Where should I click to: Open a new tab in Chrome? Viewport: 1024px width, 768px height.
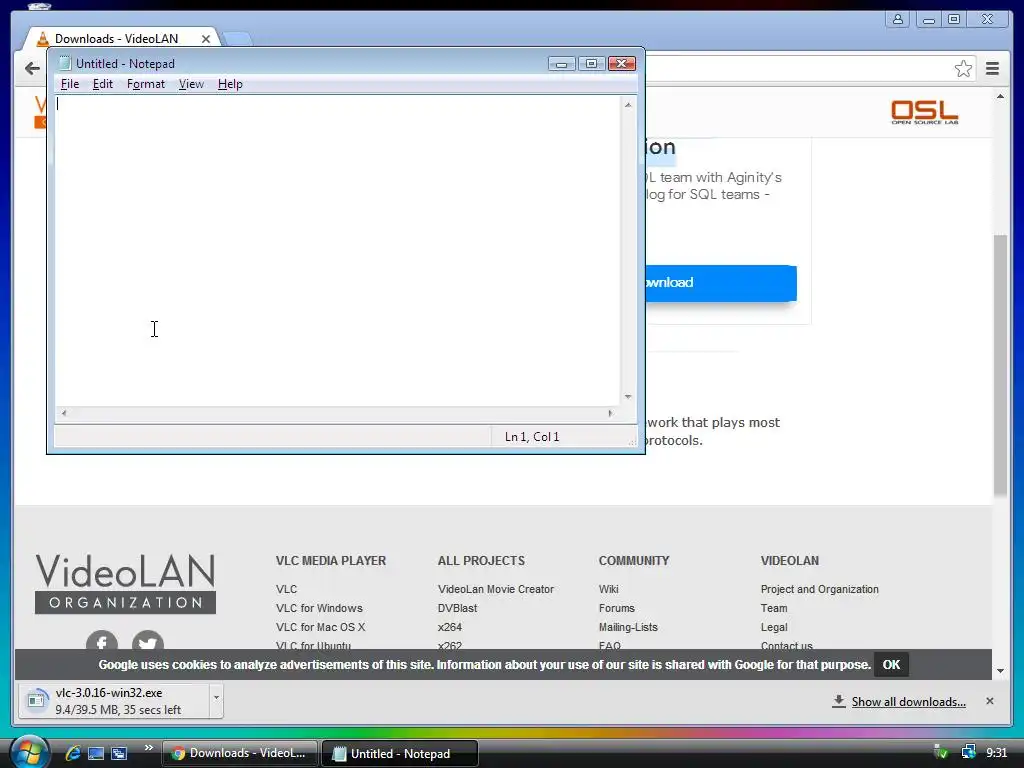click(238, 39)
